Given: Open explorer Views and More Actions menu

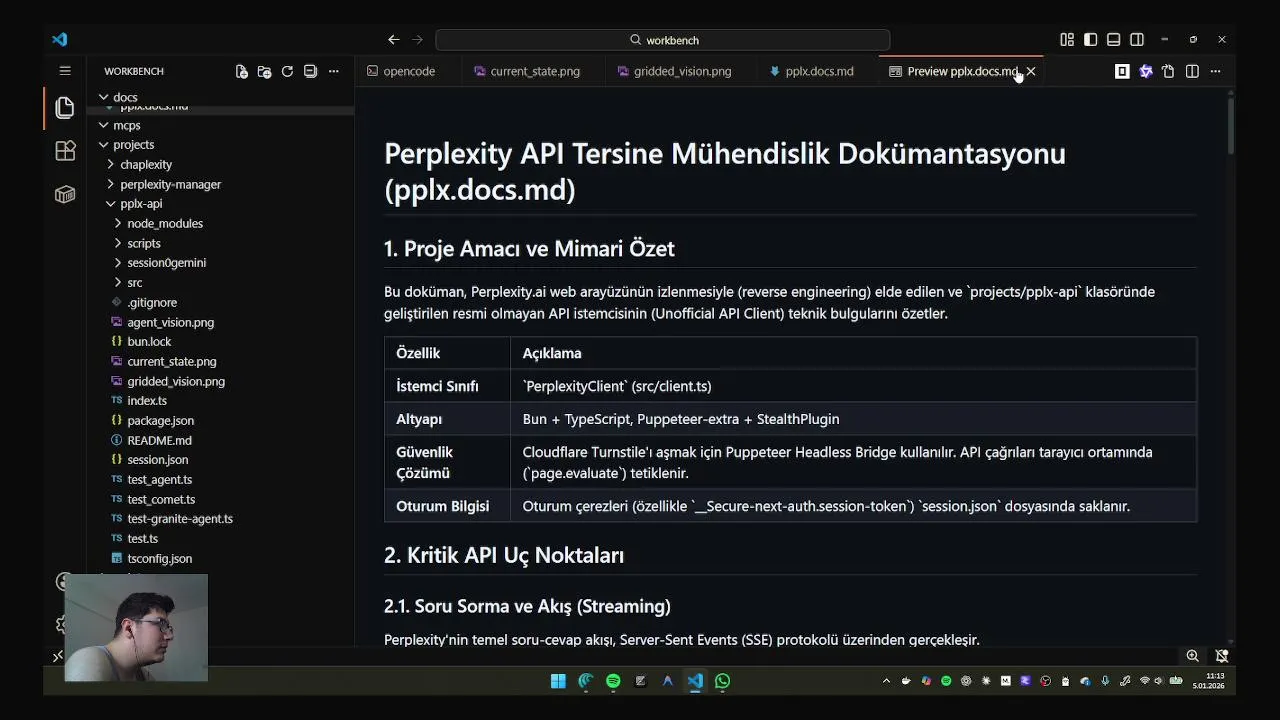Looking at the screenshot, I should click(x=334, y=71).
